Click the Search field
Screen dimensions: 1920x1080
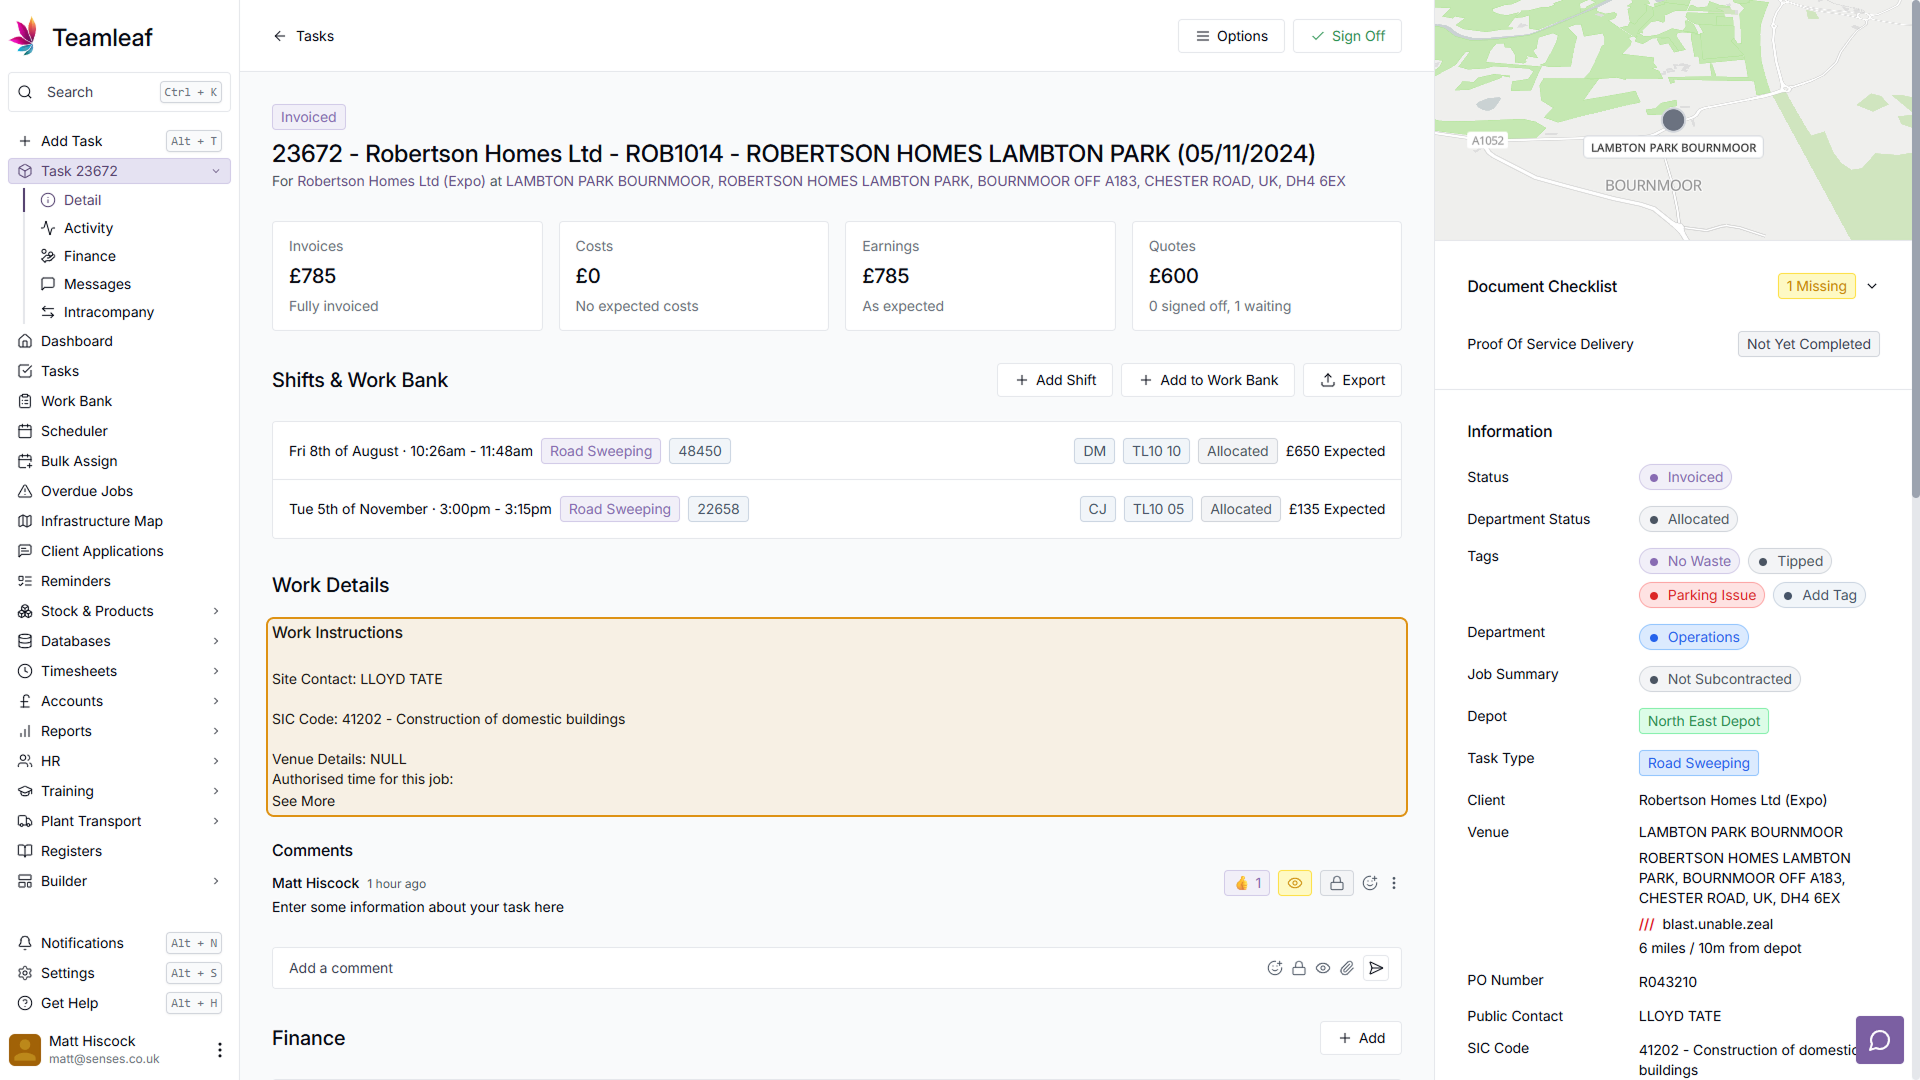coord(120,92)
